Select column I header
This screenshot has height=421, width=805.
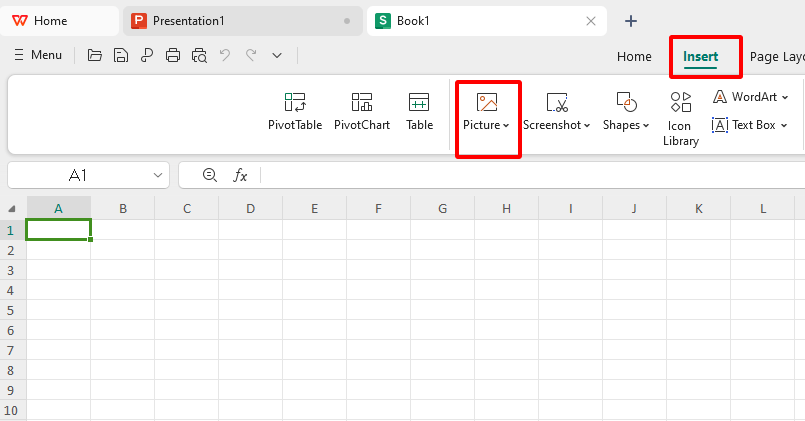coord(570,208)
